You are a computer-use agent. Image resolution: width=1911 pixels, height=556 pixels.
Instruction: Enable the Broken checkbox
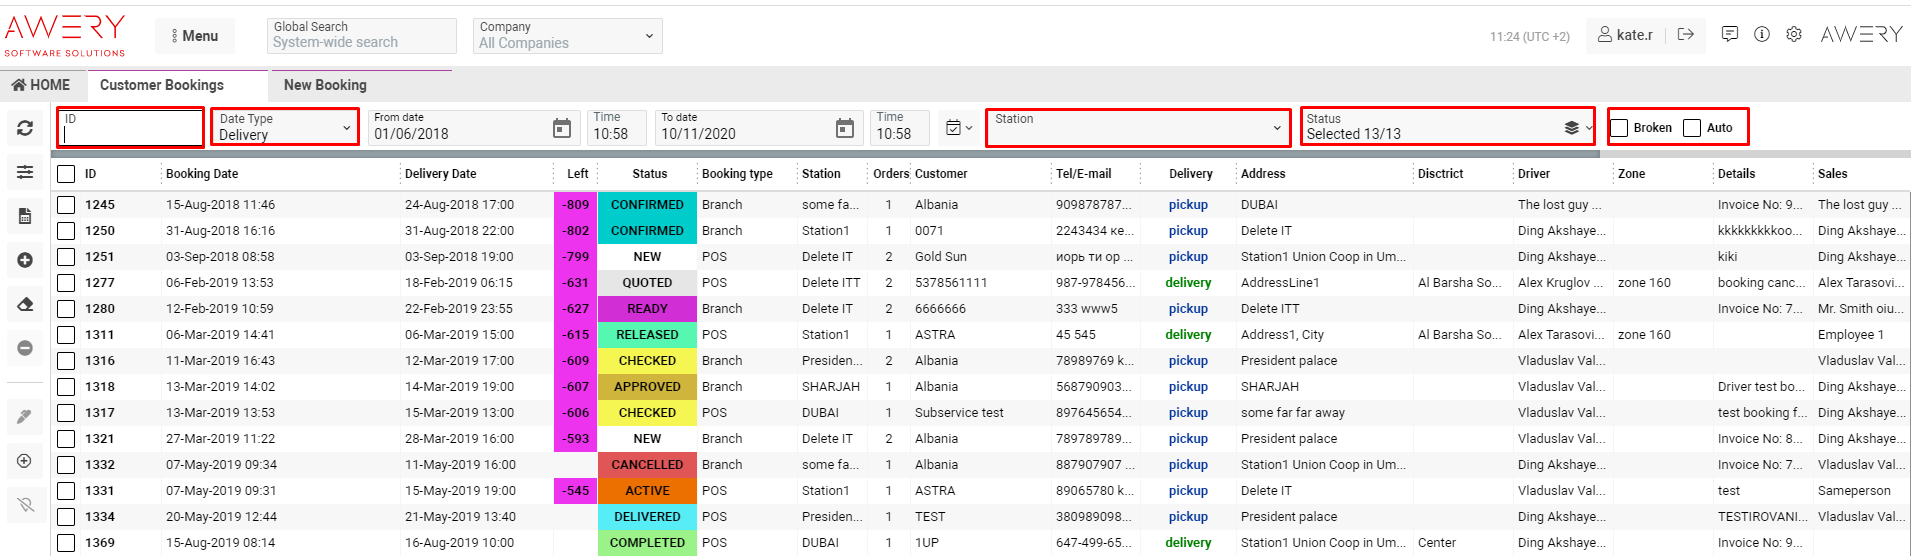(x=1620, y=128)
